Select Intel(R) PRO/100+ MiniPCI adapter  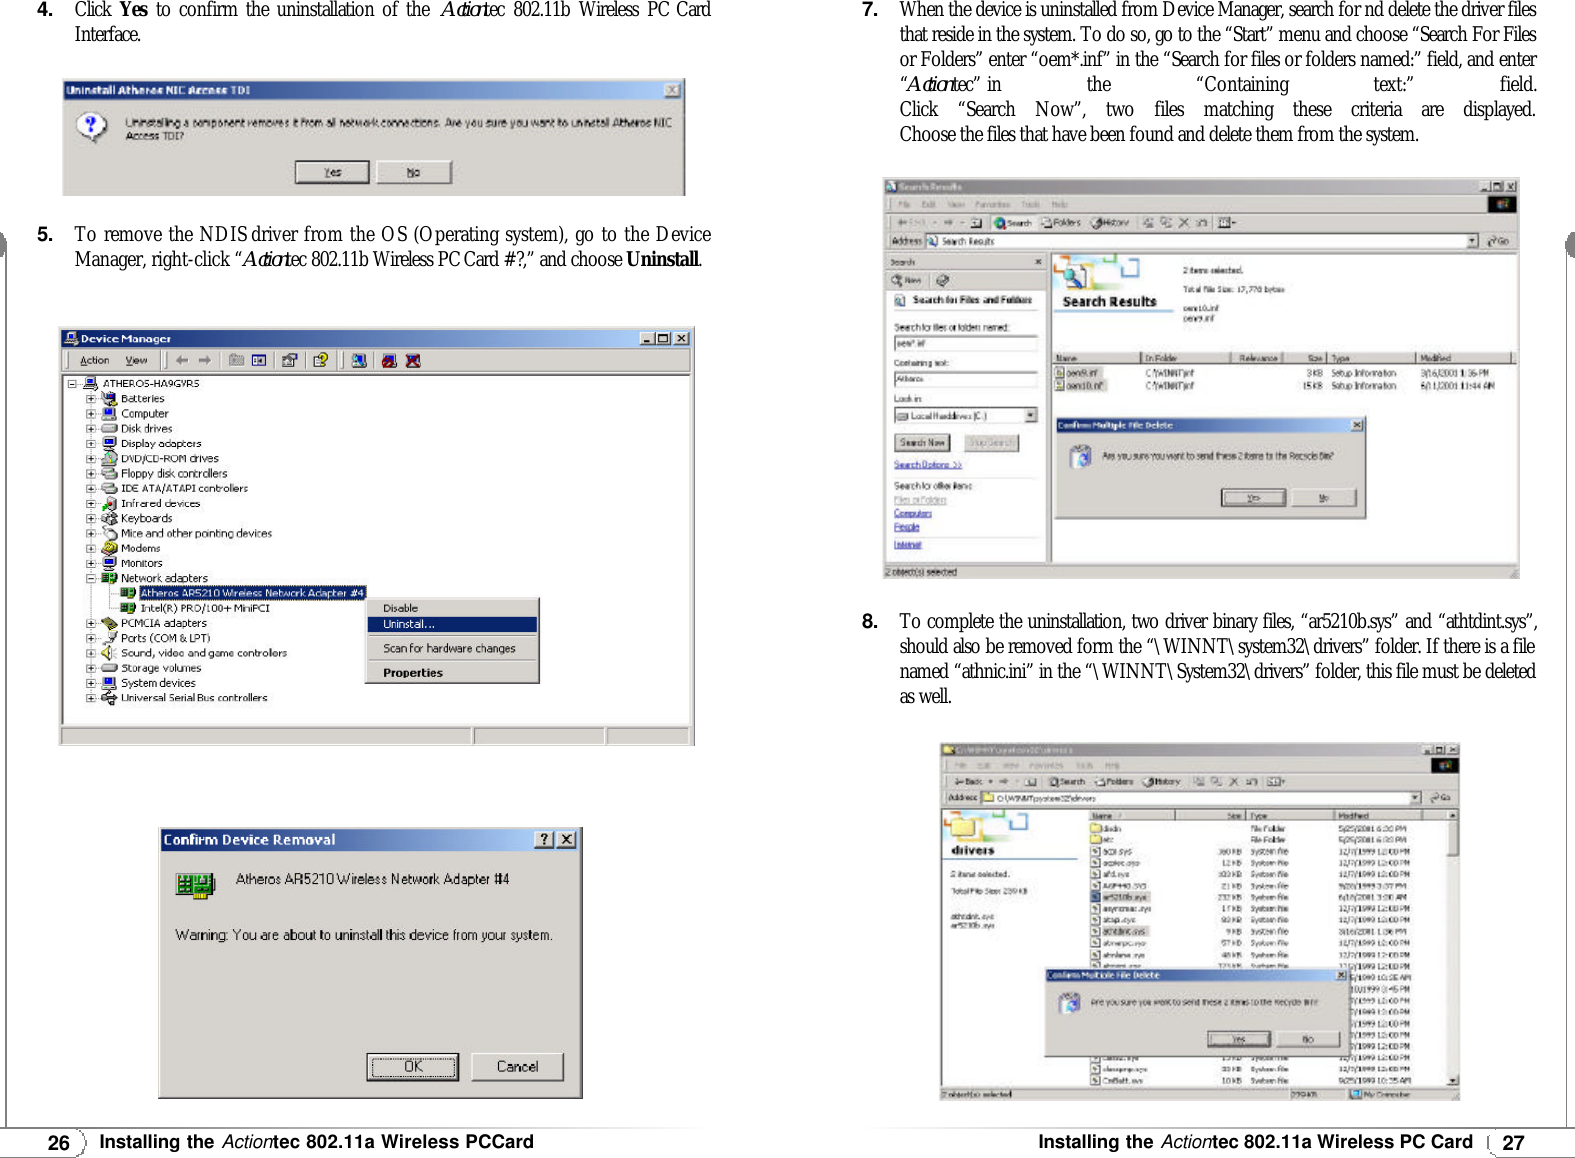point(205,608)
